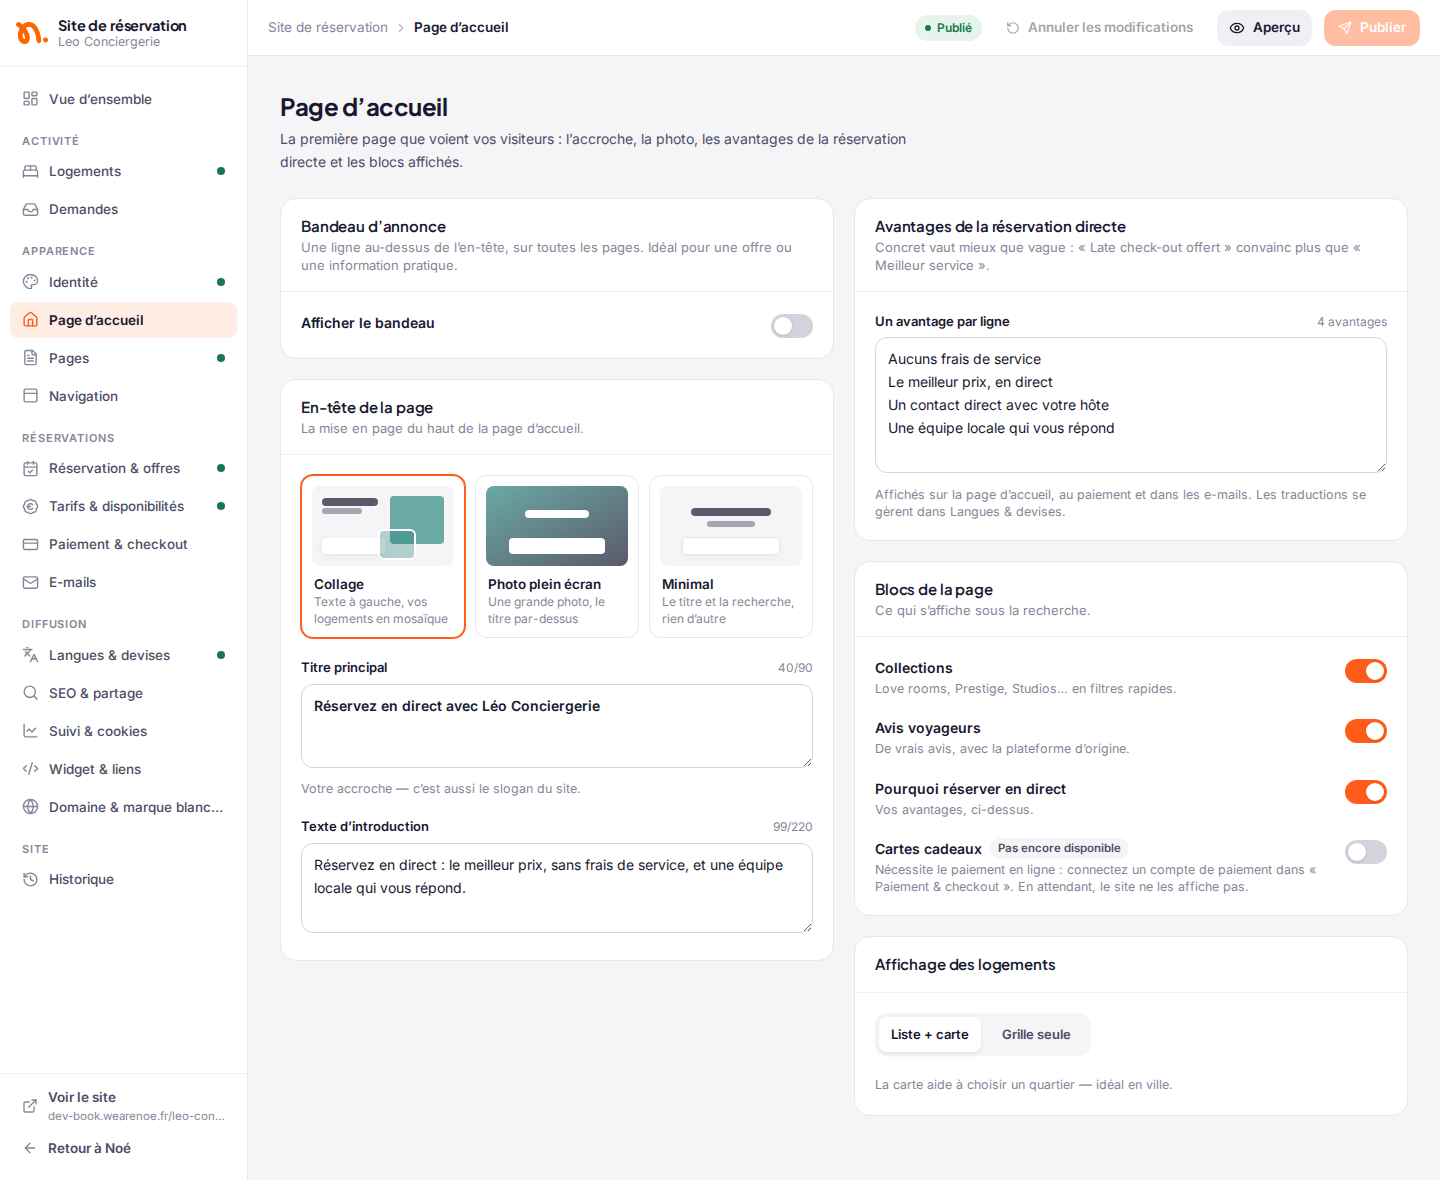1440x1180 pixels.
Task: Select the Collage header layout
Action: tap(383, 556)
